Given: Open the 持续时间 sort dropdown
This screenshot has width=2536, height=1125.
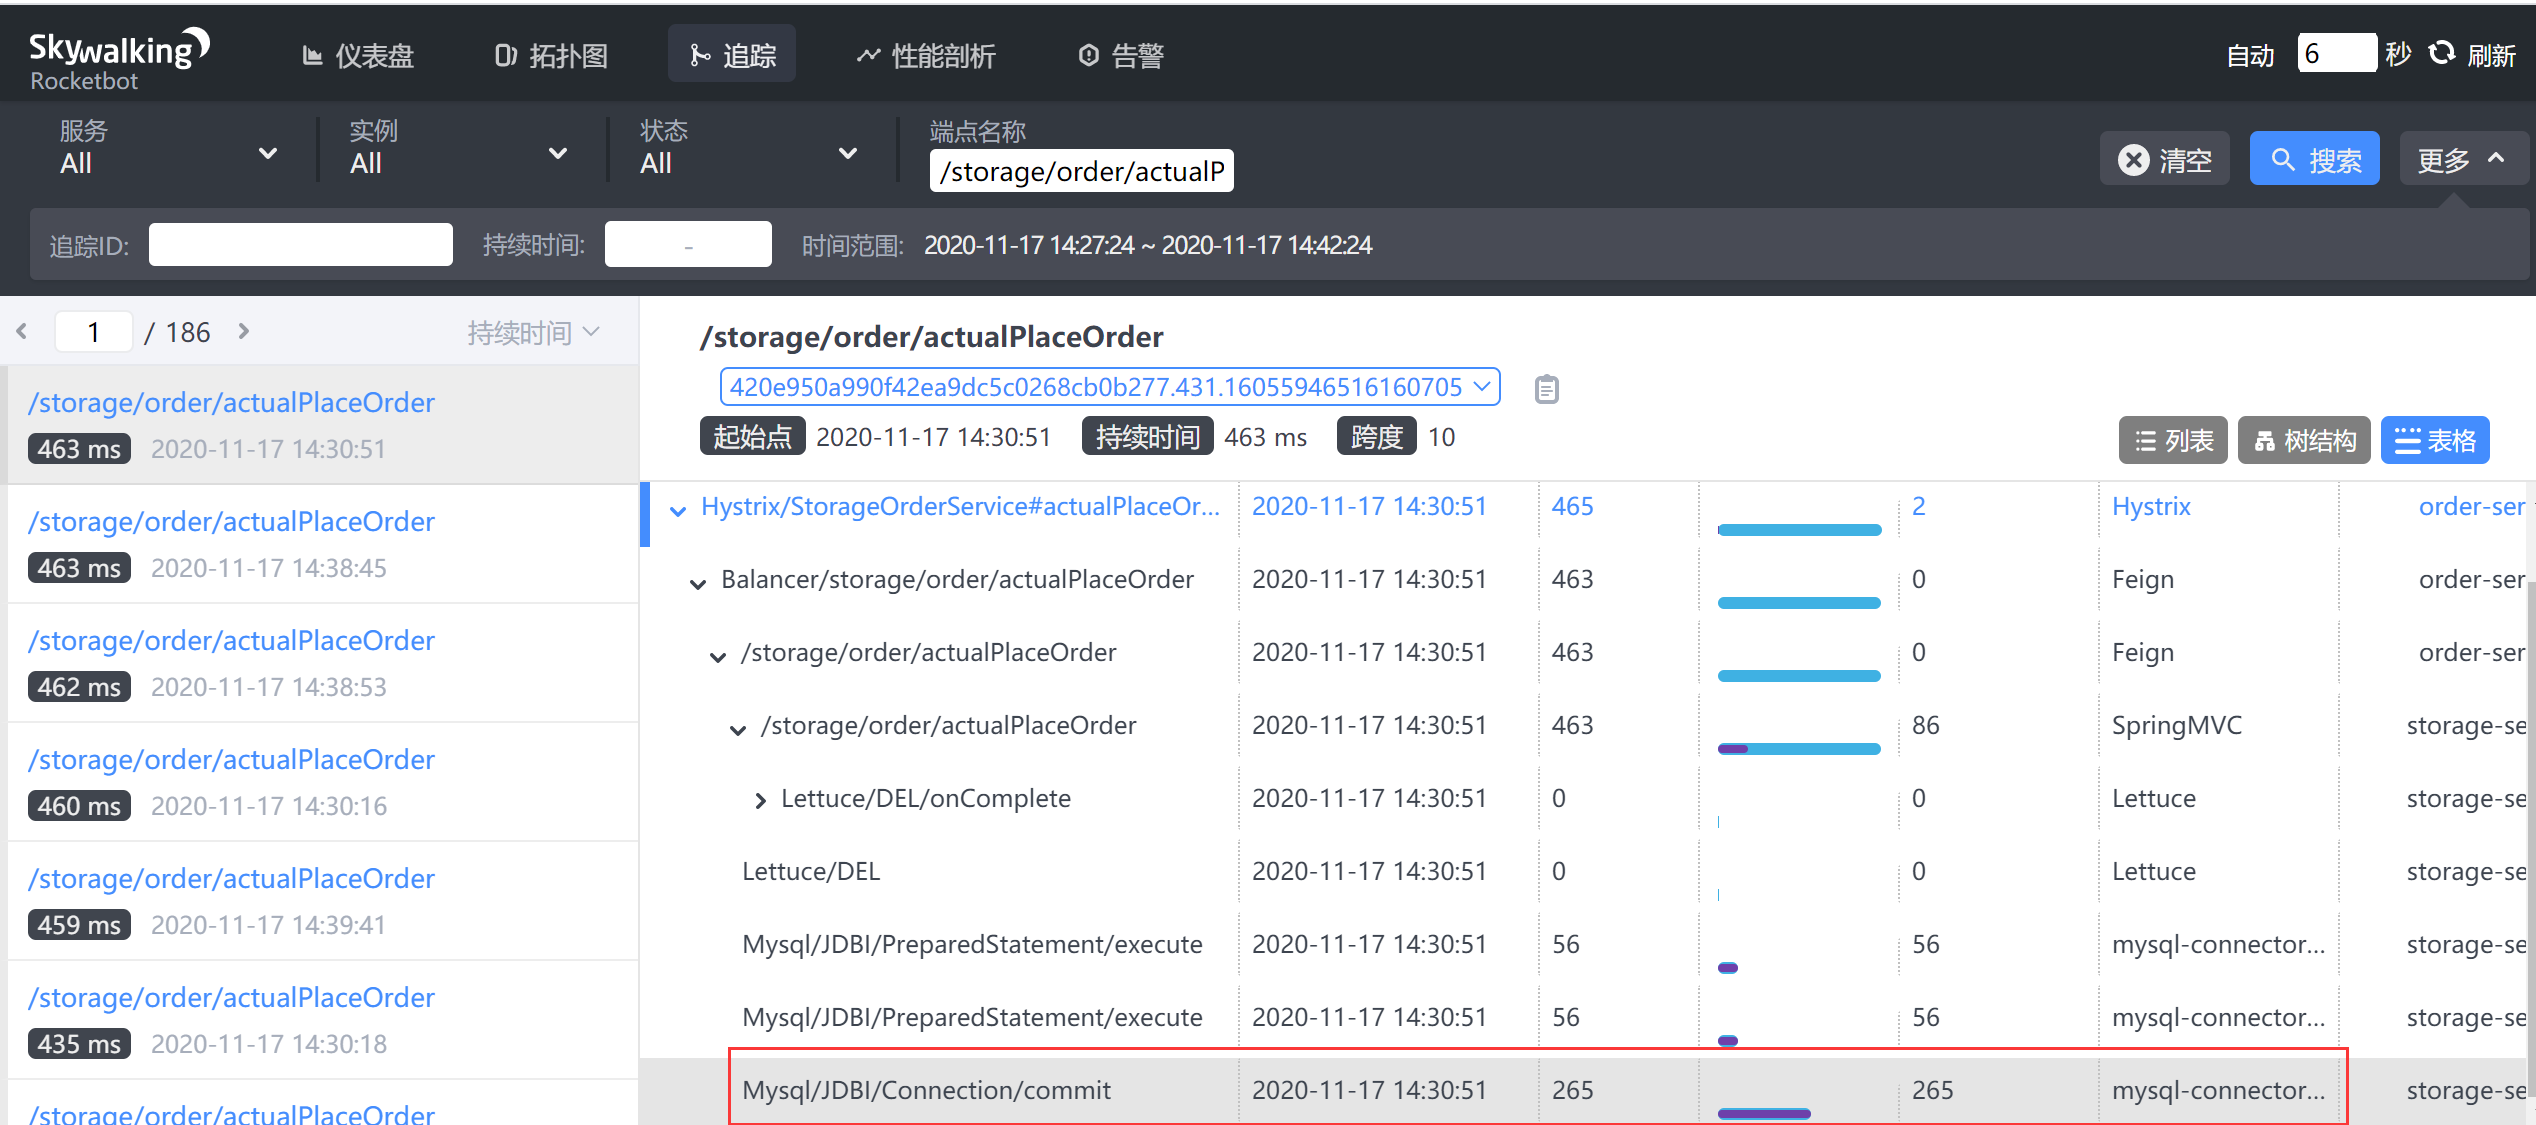Looking at the screenshot, I should point(534,332).
